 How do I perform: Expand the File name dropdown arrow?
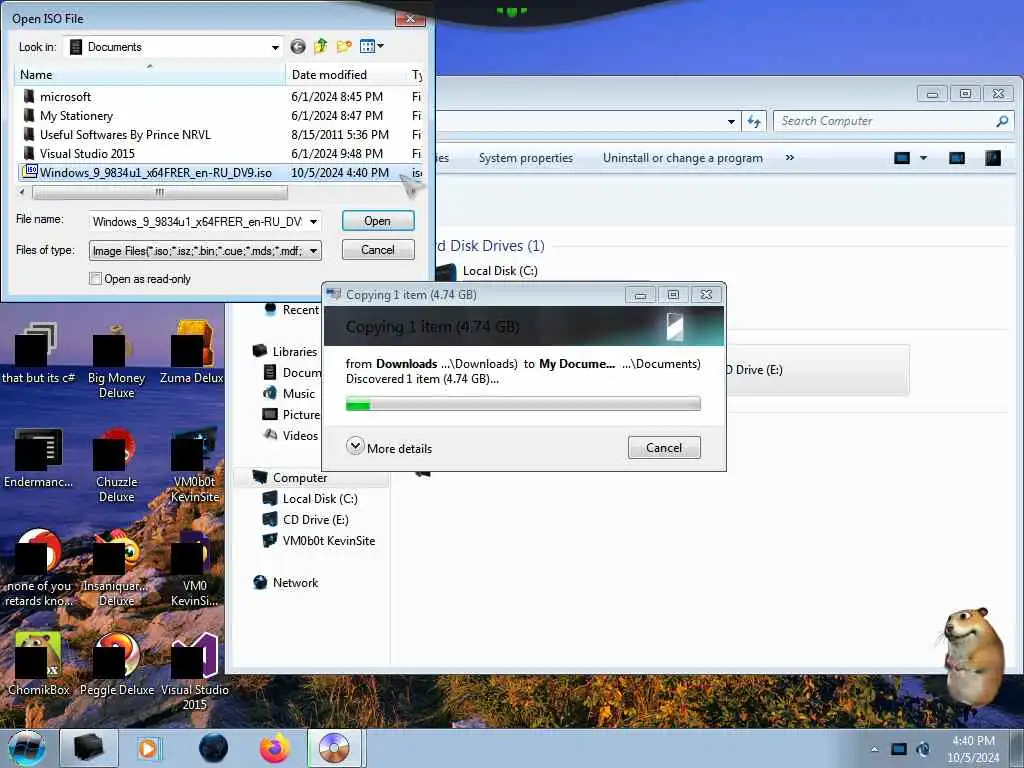pos(313,221)
